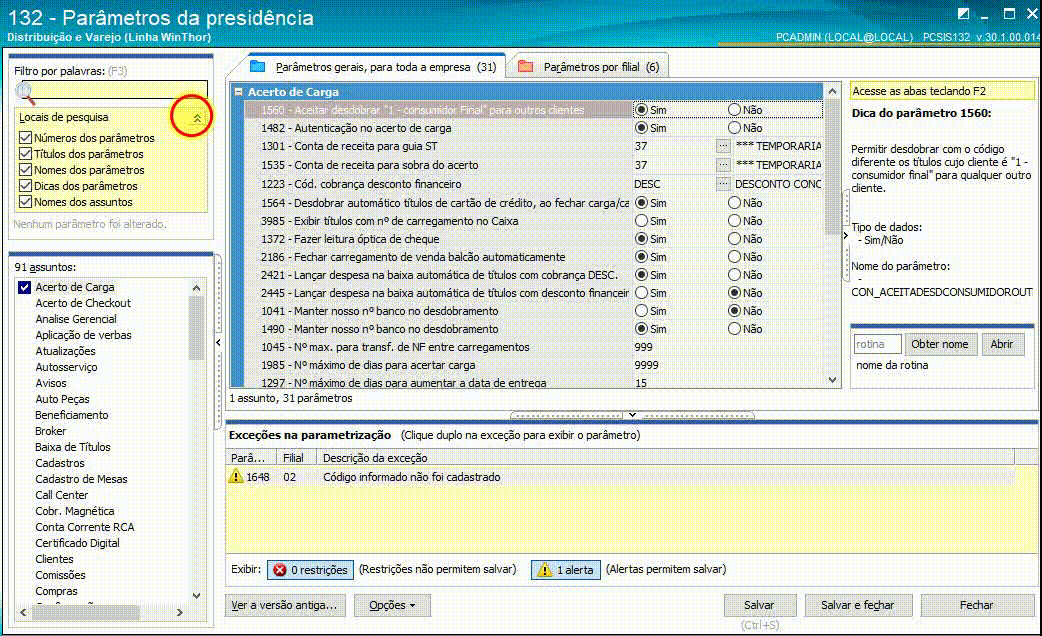Viewport: 1042px width, 636px height.
Task: Click the warning icon on exception row 1648
Action: (x=236, y=477)
